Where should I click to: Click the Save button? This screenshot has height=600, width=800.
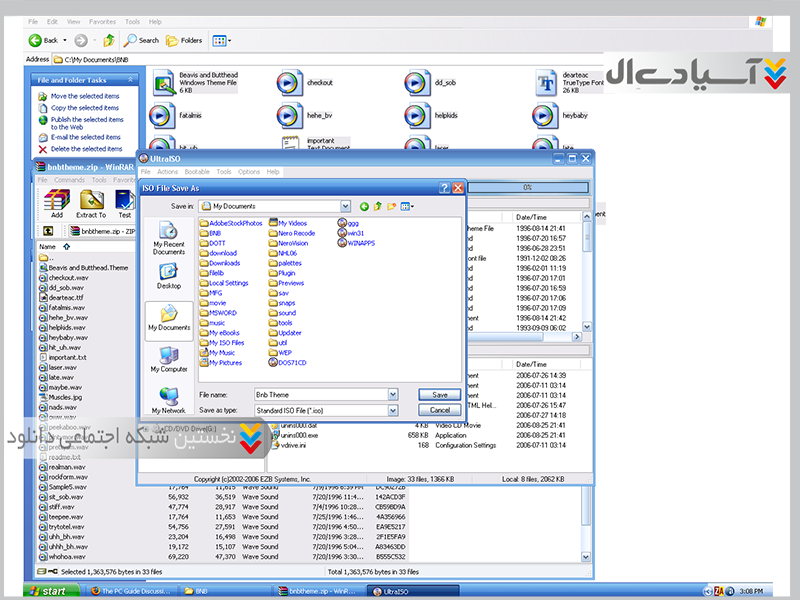439,395
